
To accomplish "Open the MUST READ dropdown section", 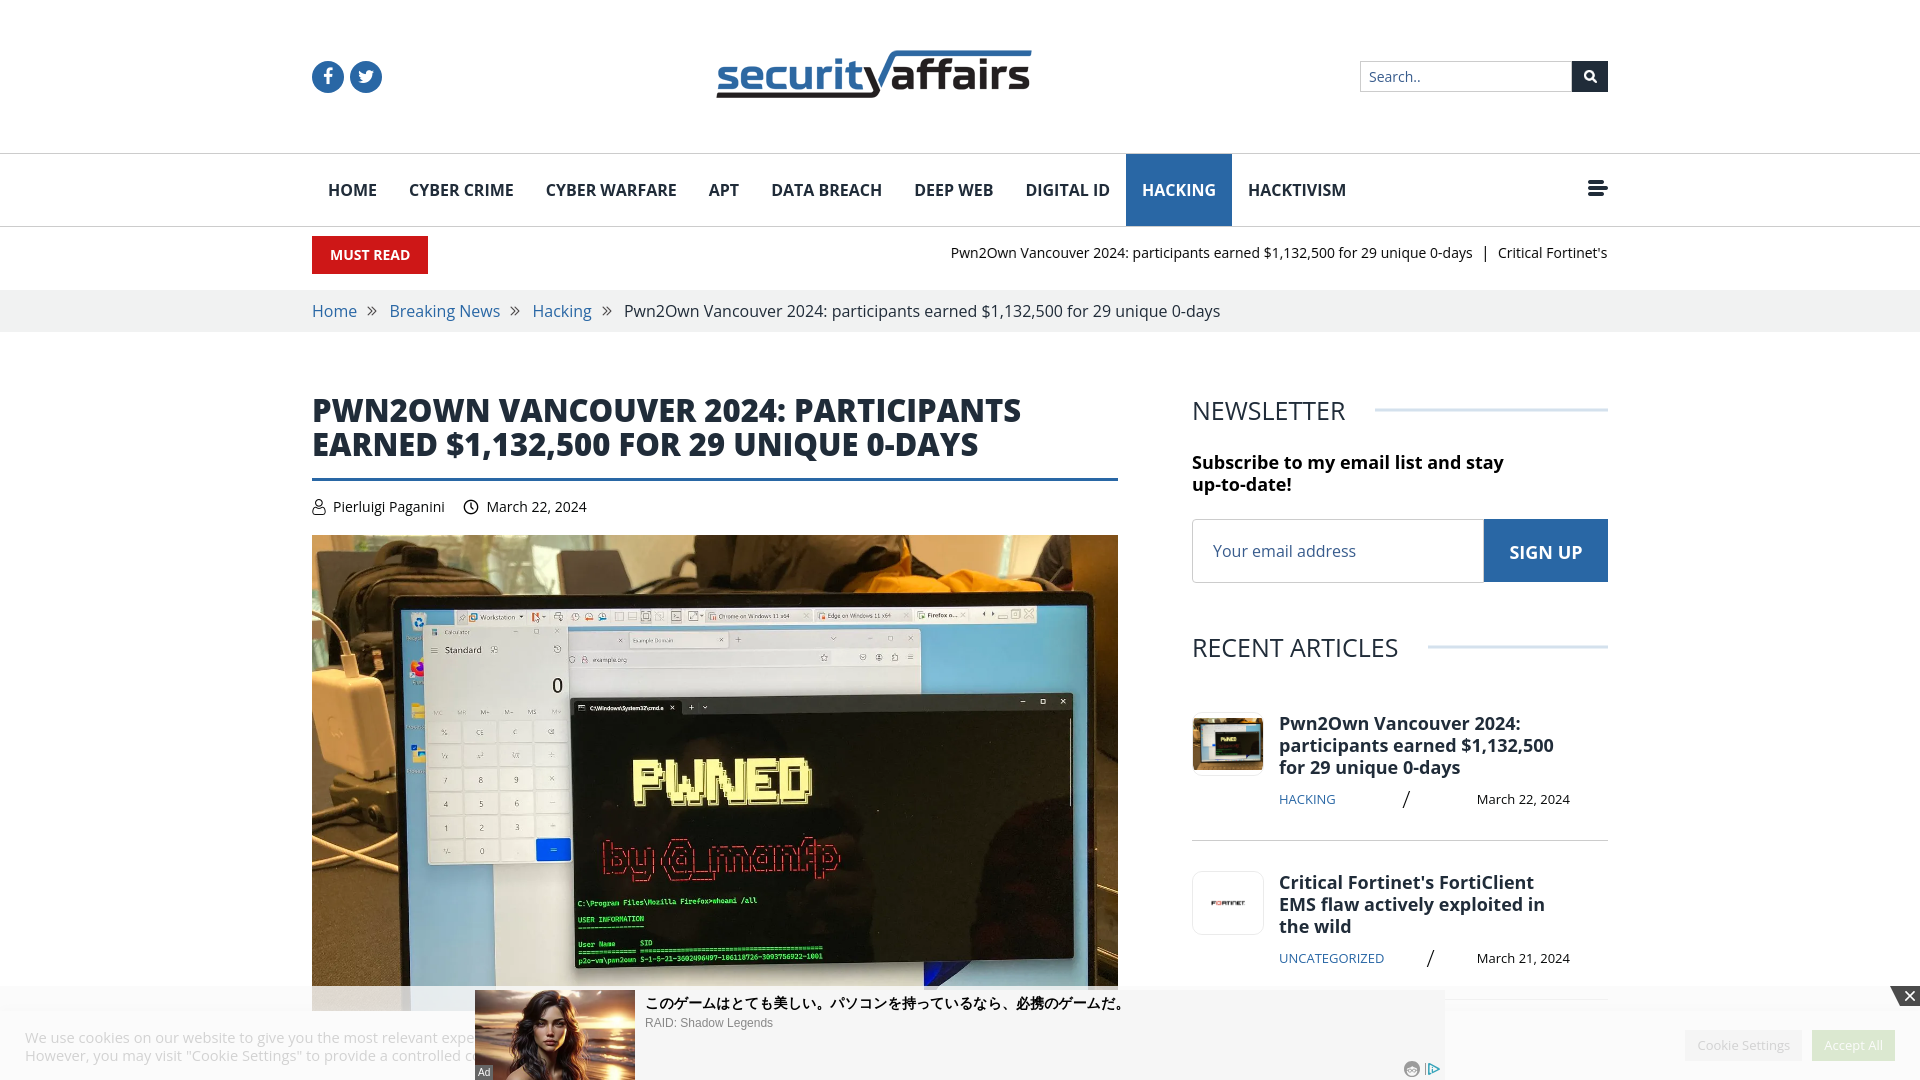I will pos(369,255).
